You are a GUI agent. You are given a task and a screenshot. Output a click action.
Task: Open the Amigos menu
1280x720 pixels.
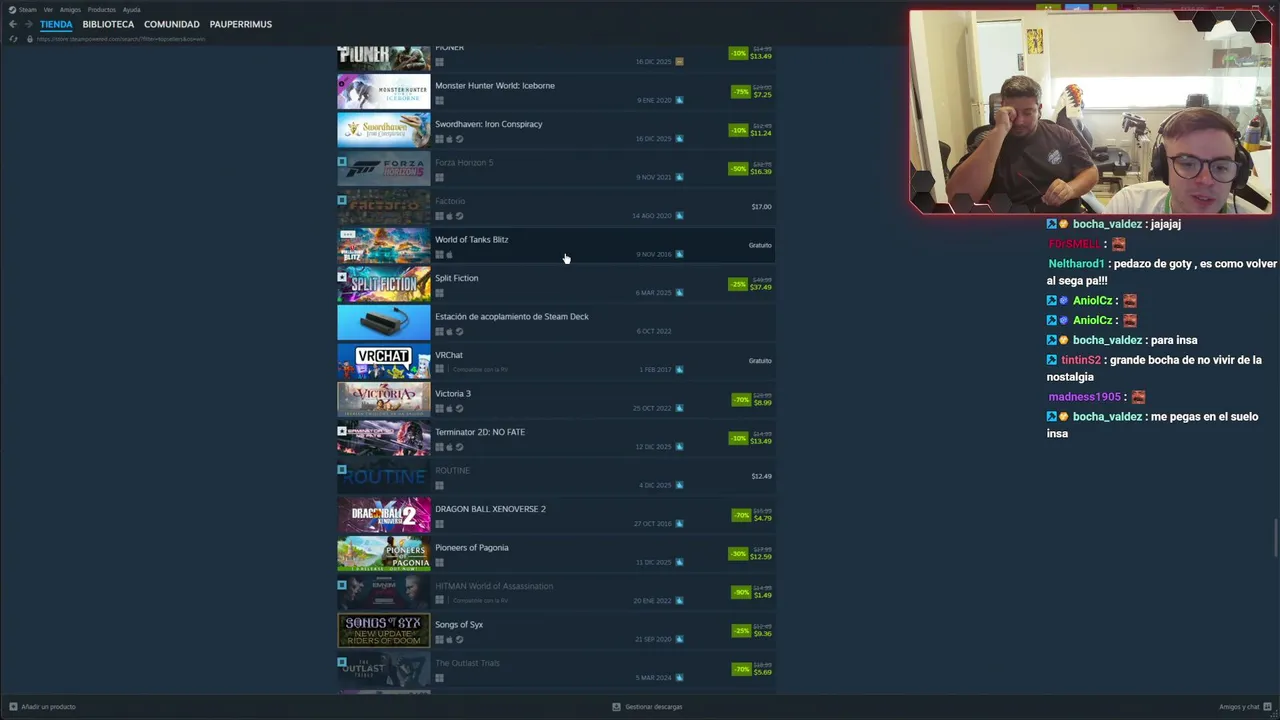click(70, 9)
